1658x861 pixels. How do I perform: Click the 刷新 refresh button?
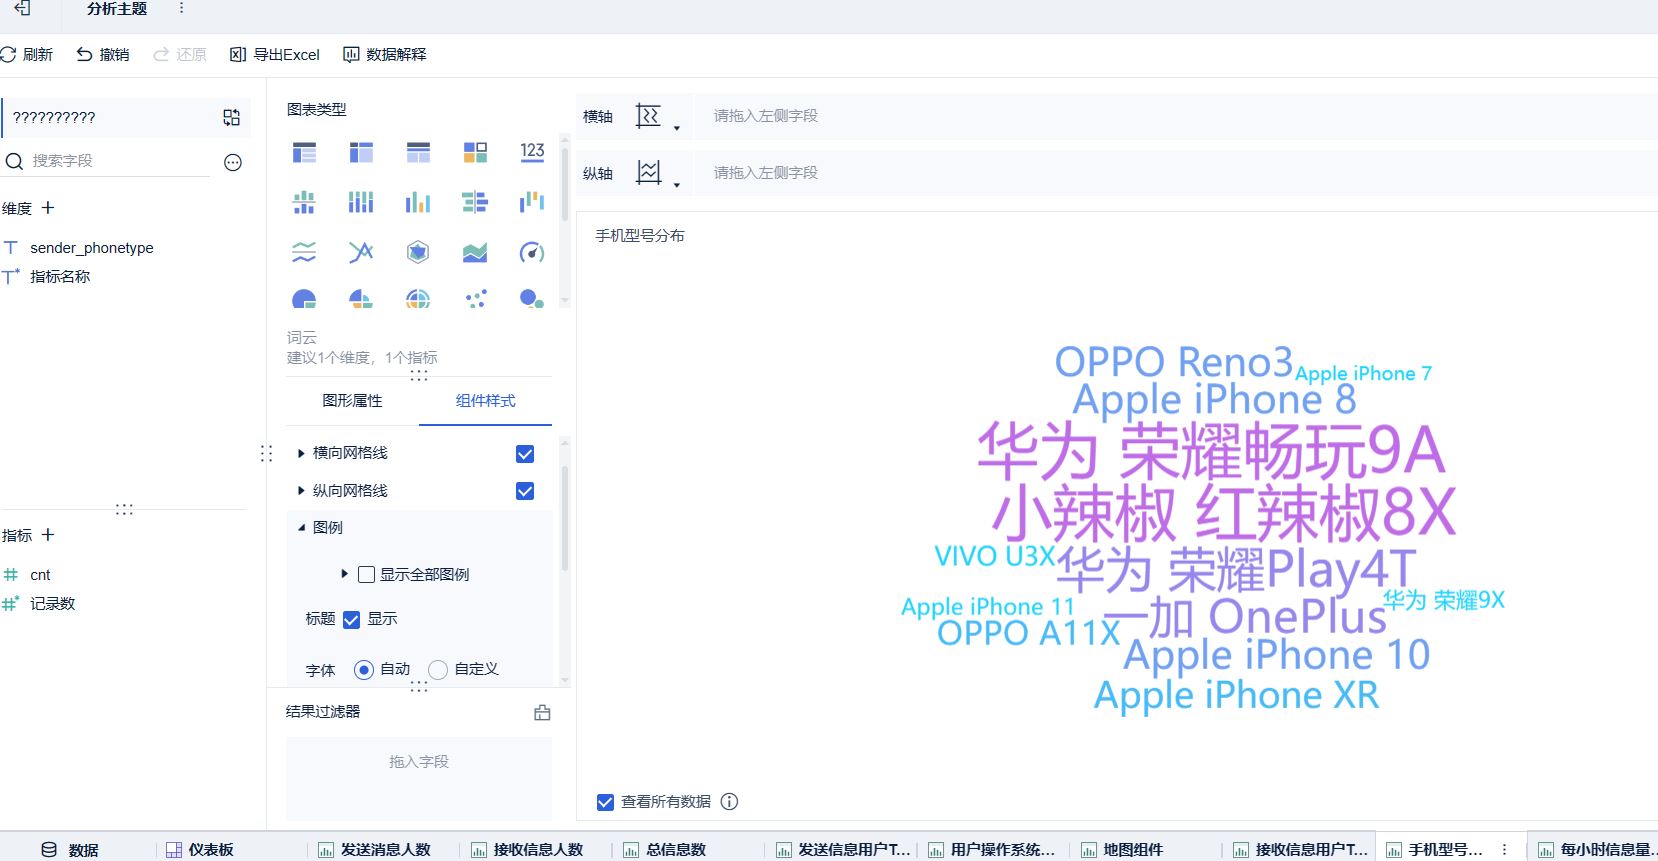[x=27, y=54]
